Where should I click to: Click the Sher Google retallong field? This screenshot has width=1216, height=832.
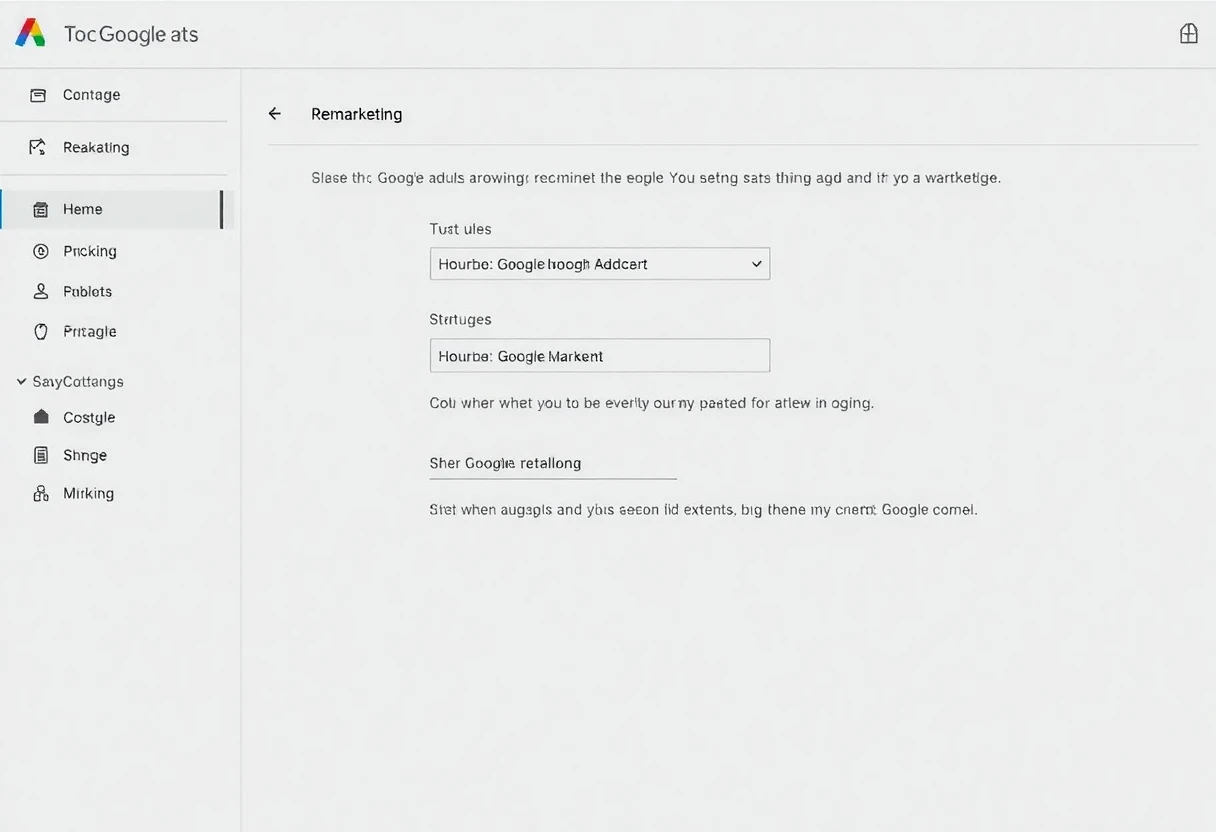pyautogui.click(x=553, y=464)
